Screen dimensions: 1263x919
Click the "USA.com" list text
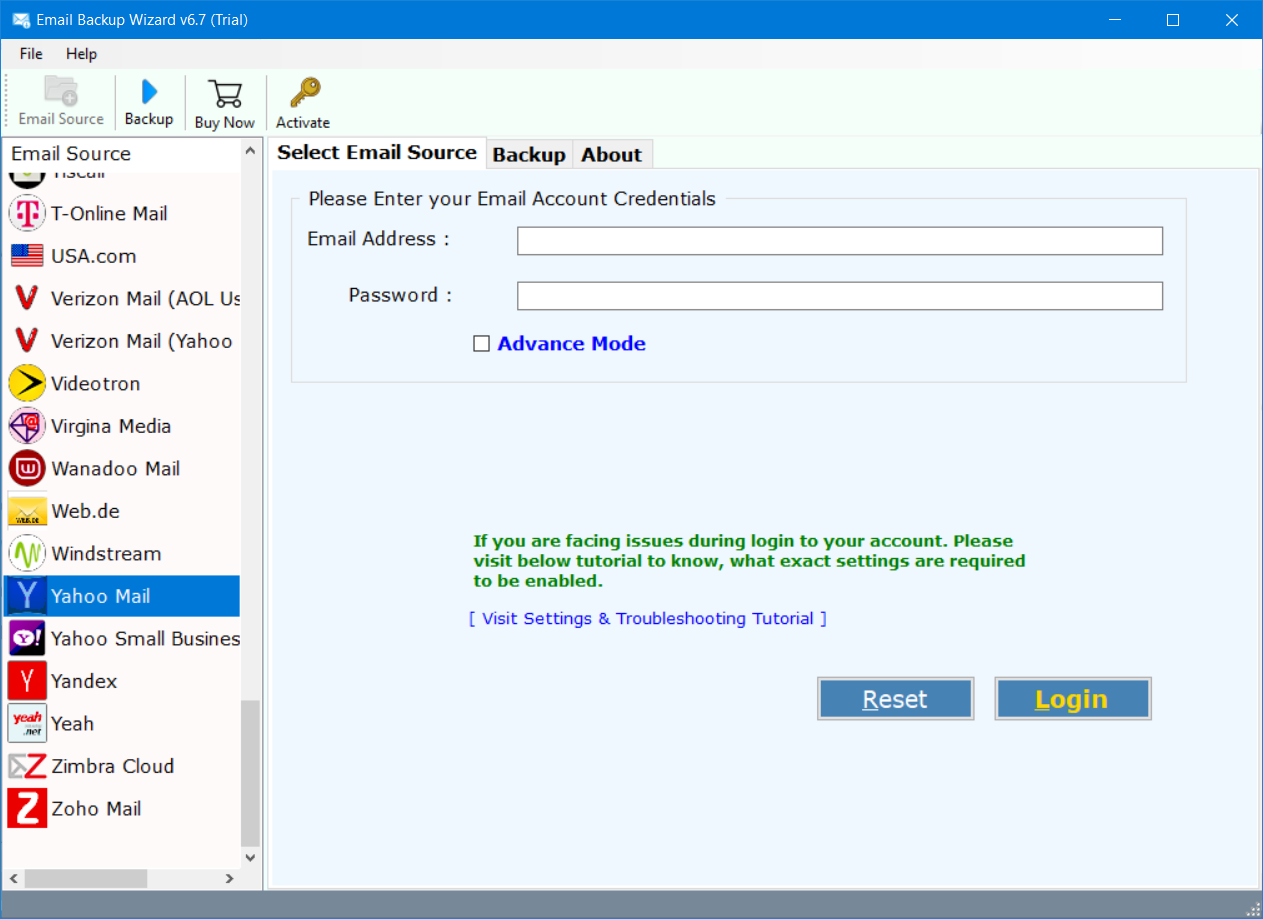pos(93,256)
